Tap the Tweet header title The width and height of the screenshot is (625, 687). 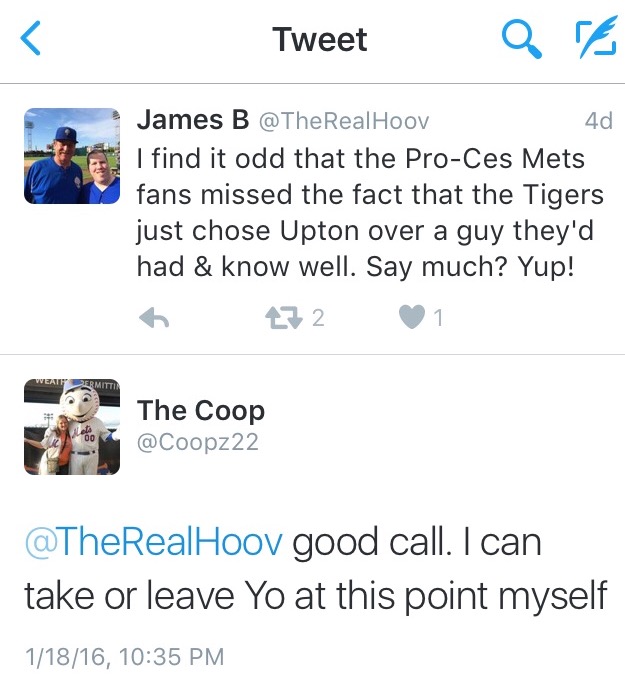point(320,40)
